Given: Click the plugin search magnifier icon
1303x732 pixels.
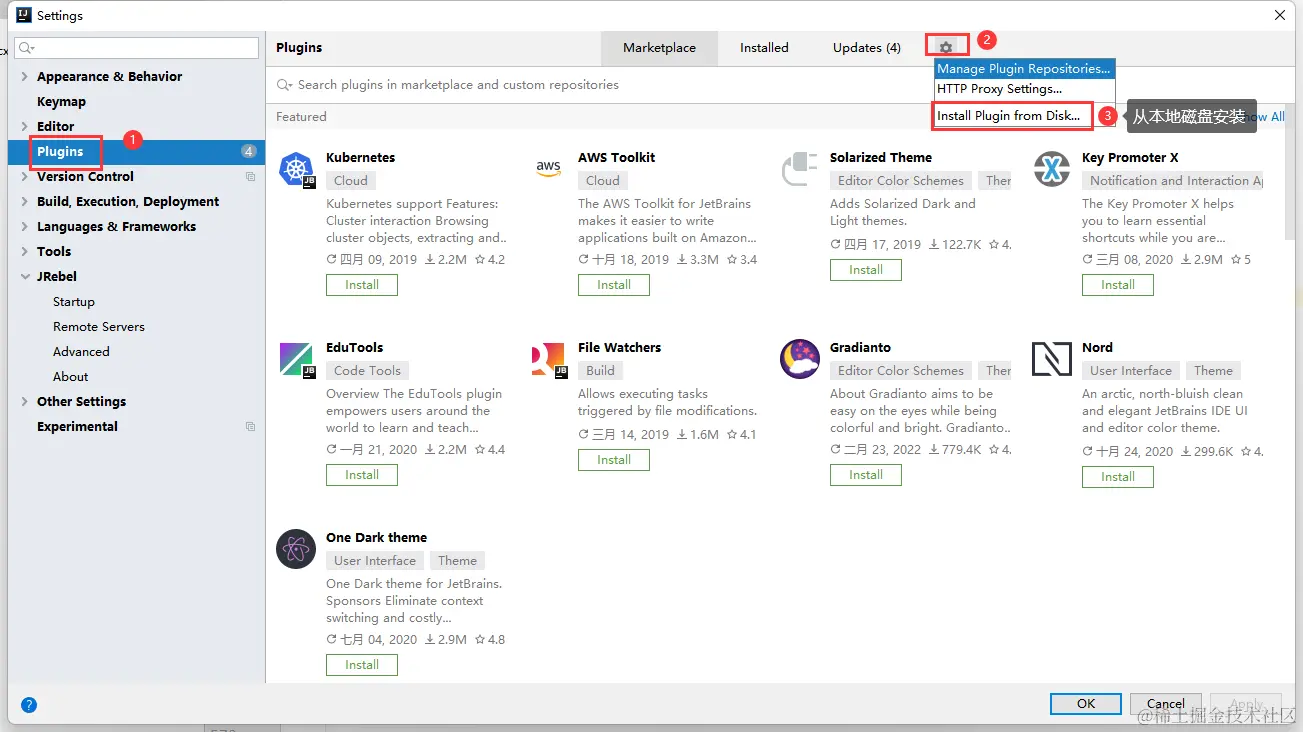Looking at the screenshot, I should pyautogui.click(x=285, y=85).
